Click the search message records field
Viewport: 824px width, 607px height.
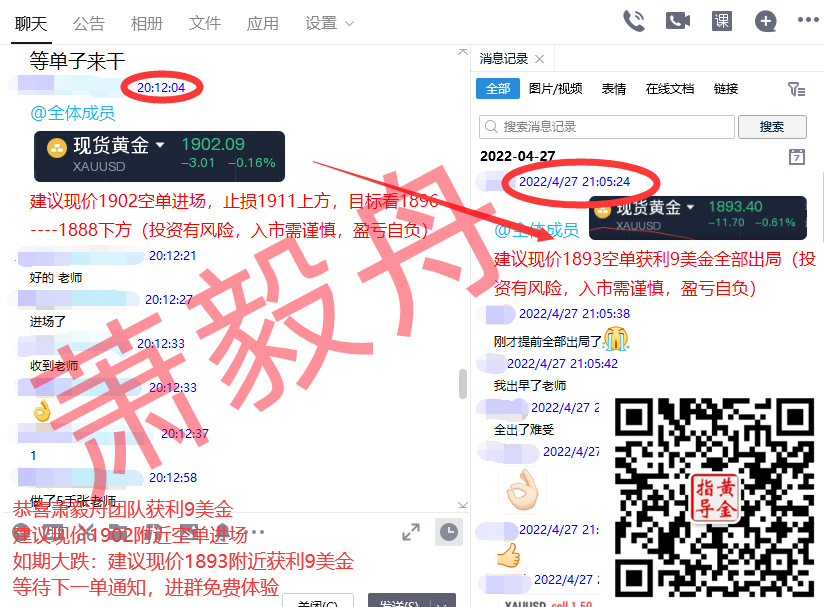tap(606, 127)
